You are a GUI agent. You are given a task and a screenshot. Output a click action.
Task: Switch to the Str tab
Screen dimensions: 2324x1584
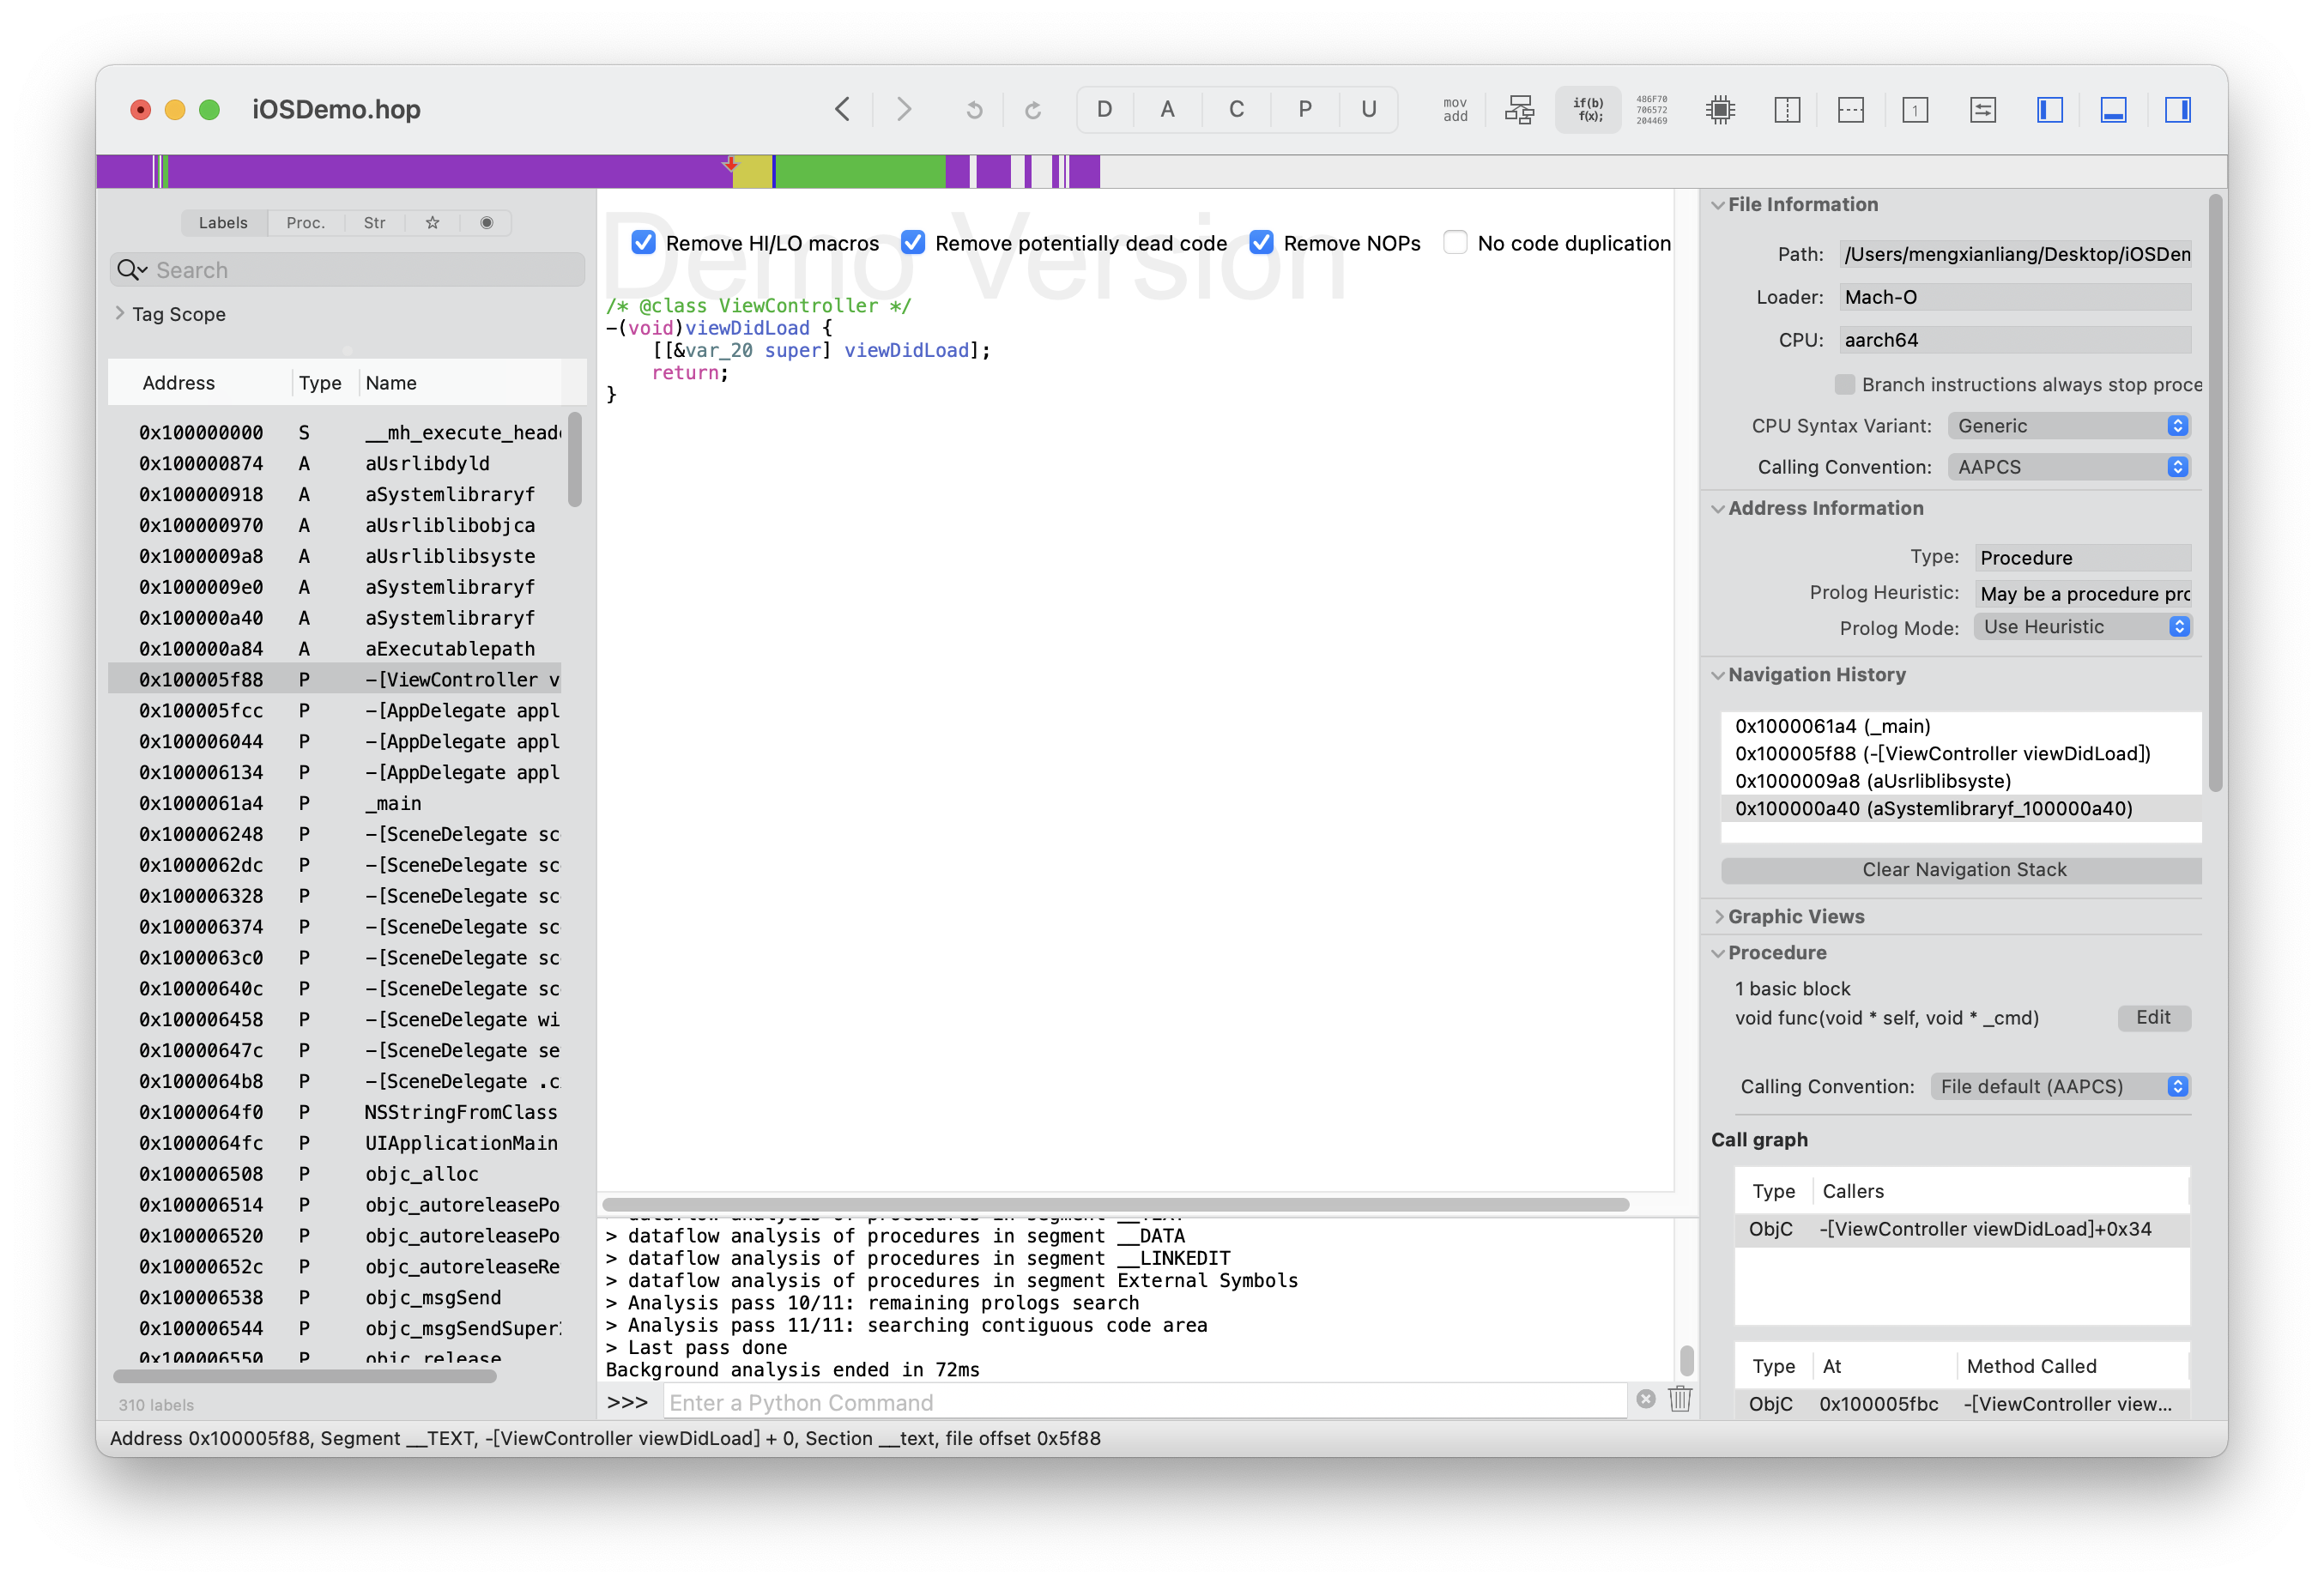coord(375,223)
